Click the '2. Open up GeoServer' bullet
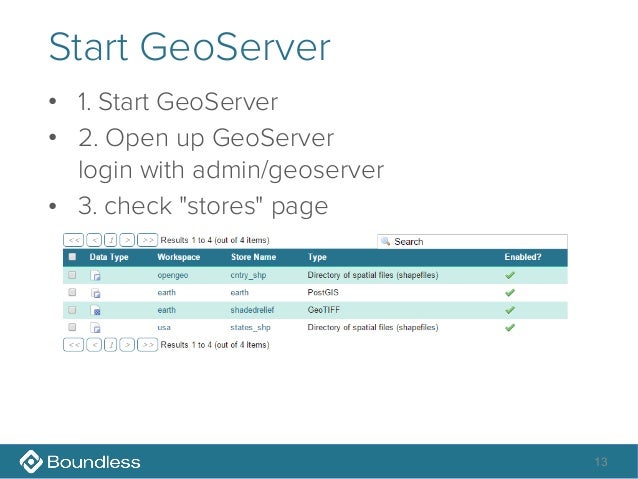The width and height of the screenshot is (638, 479). pos(206,138)
